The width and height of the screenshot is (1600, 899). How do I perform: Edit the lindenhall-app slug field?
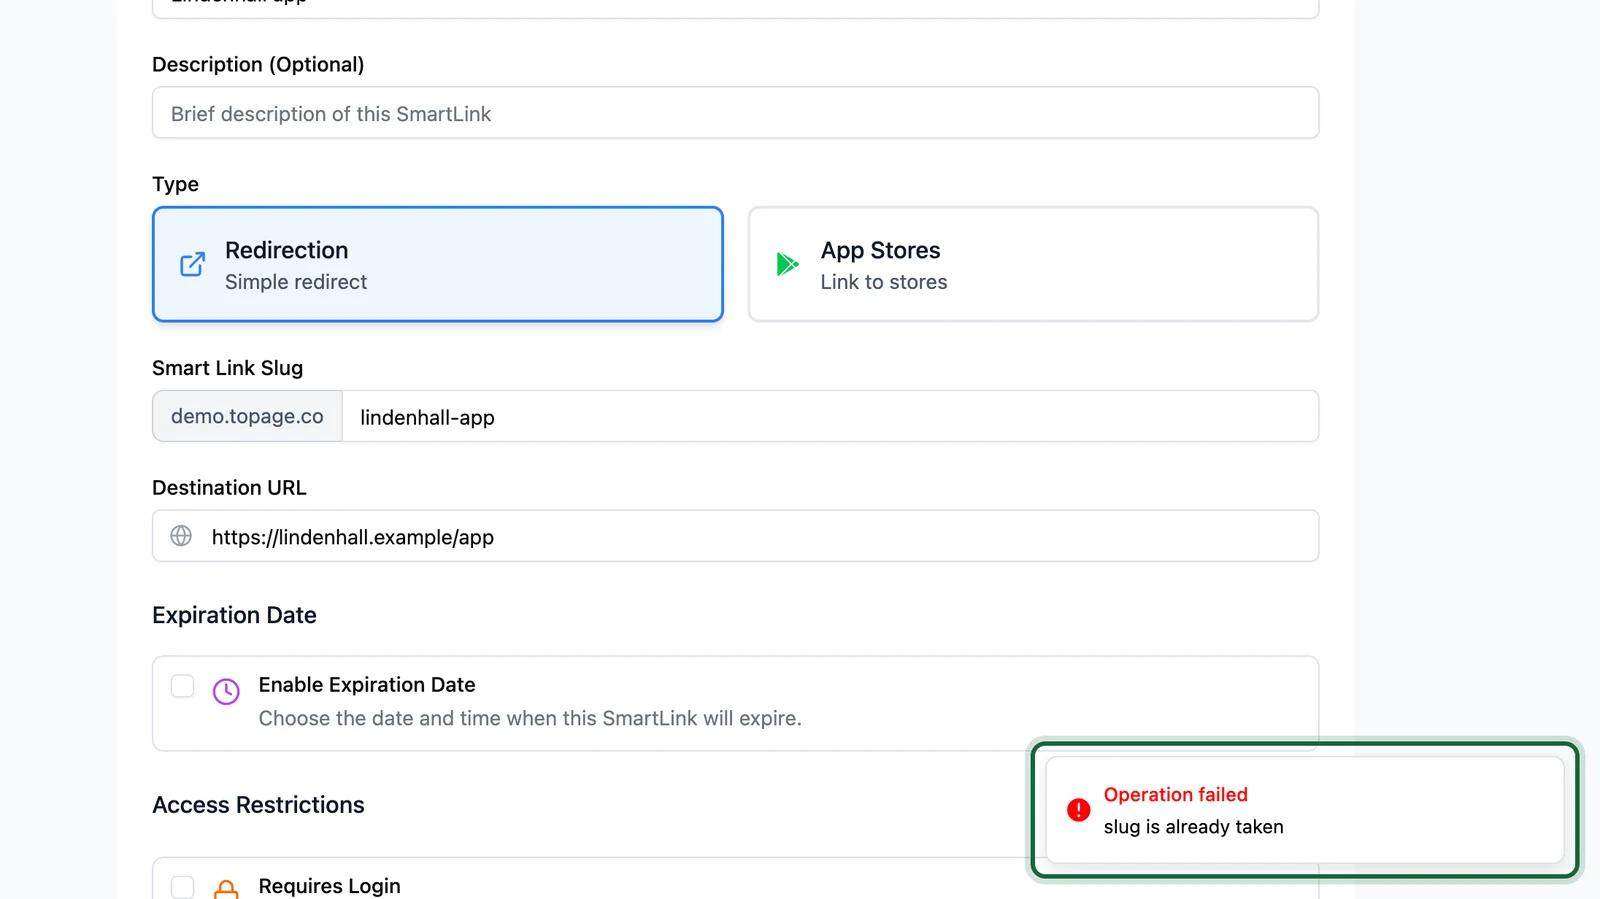pos(830,416)
